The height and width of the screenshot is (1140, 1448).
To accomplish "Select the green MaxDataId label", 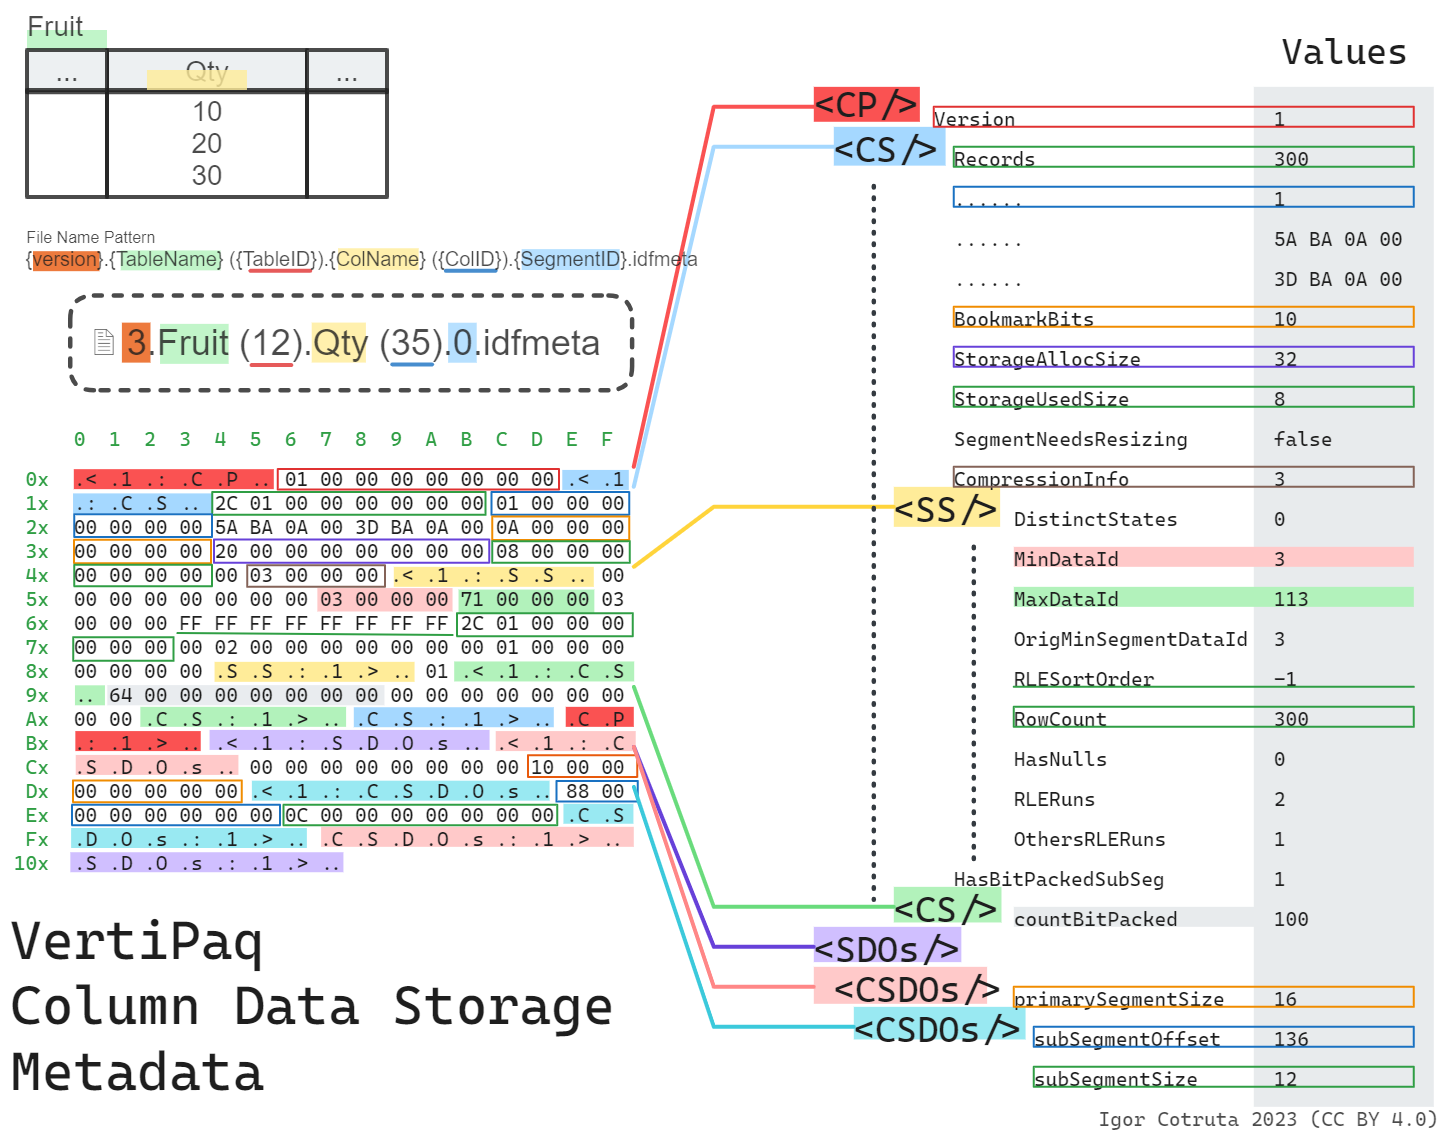I will pyautogui.click(x=1066, y=599).
